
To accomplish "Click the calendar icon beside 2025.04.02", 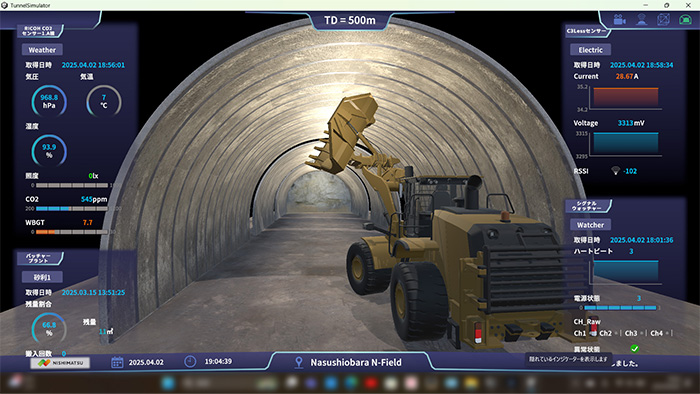I will [117, 362].
